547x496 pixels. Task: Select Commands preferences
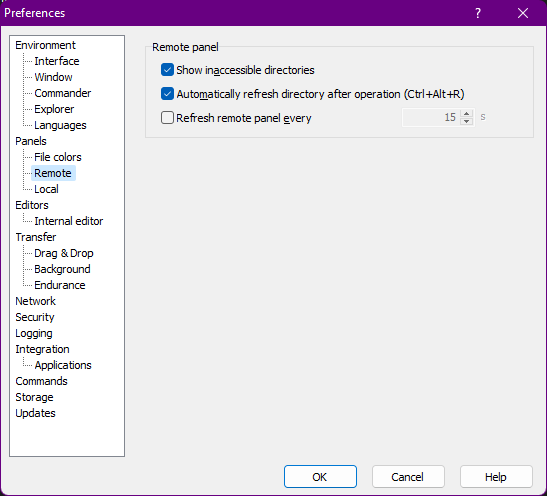[41, 381]
